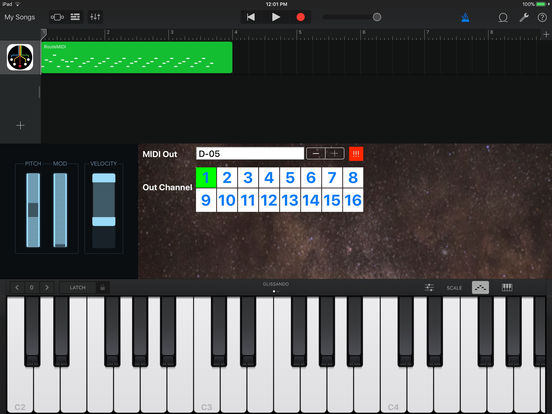The image size is (552, 414).
Task: Switch to tracks view icon
Action: (75, 17)
